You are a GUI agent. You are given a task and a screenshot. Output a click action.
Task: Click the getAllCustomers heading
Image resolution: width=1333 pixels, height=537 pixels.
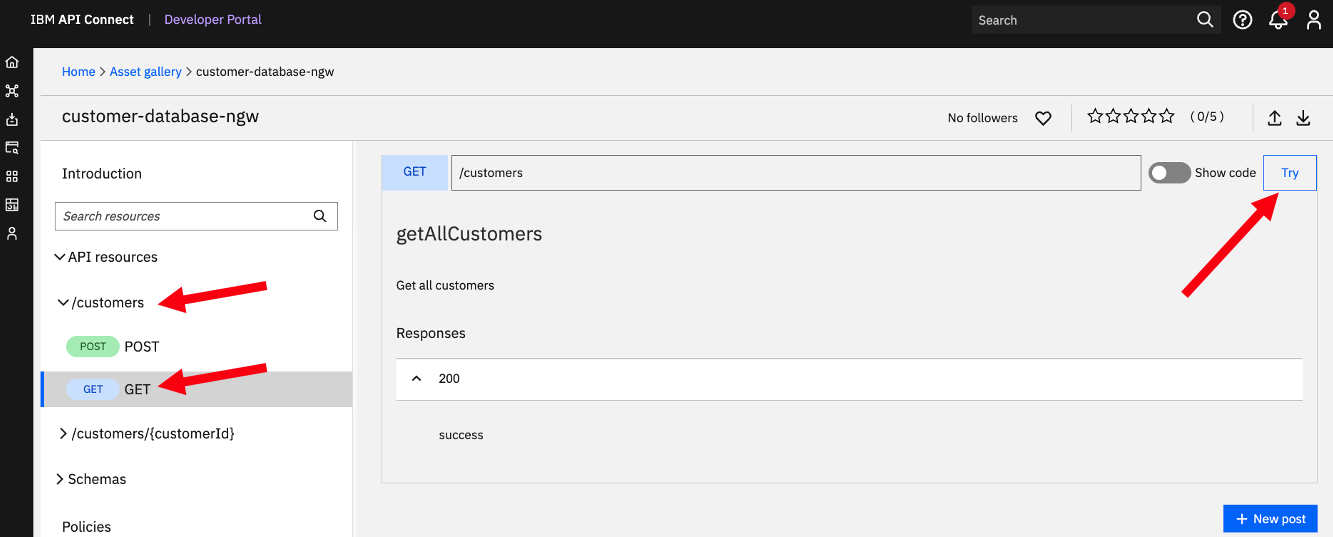tap(469, 234)
